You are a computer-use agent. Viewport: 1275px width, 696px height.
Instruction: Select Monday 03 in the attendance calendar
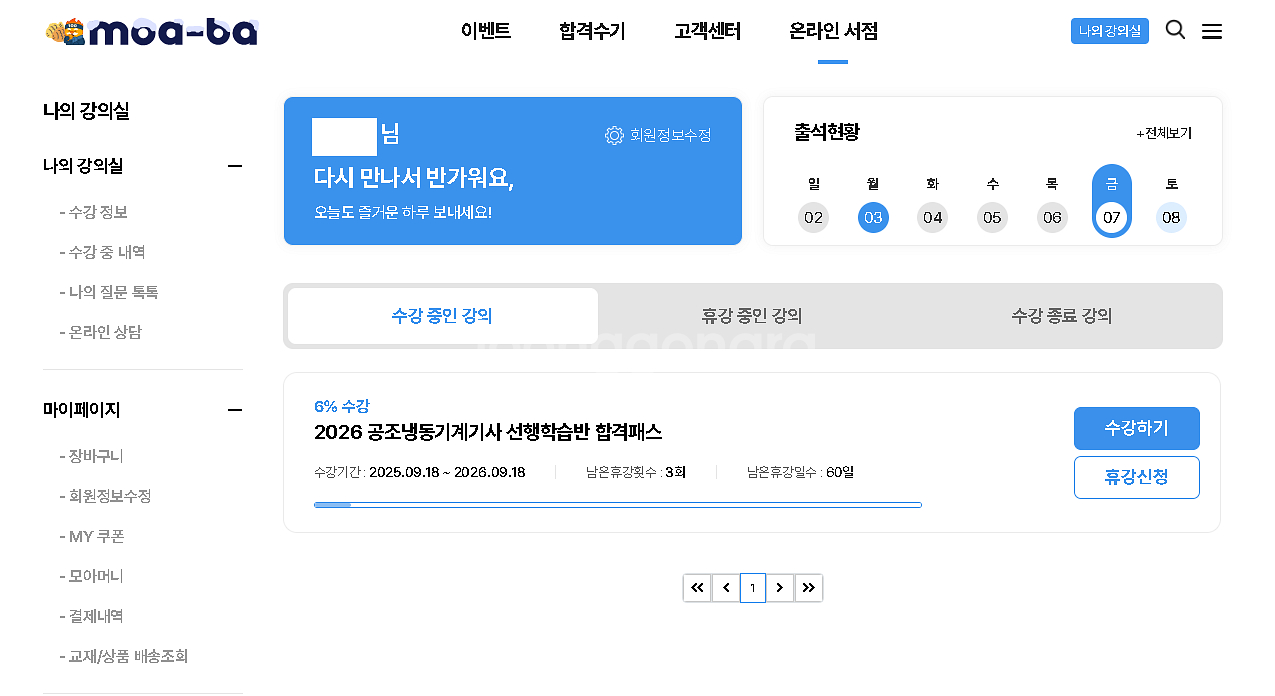coord(873,217)
